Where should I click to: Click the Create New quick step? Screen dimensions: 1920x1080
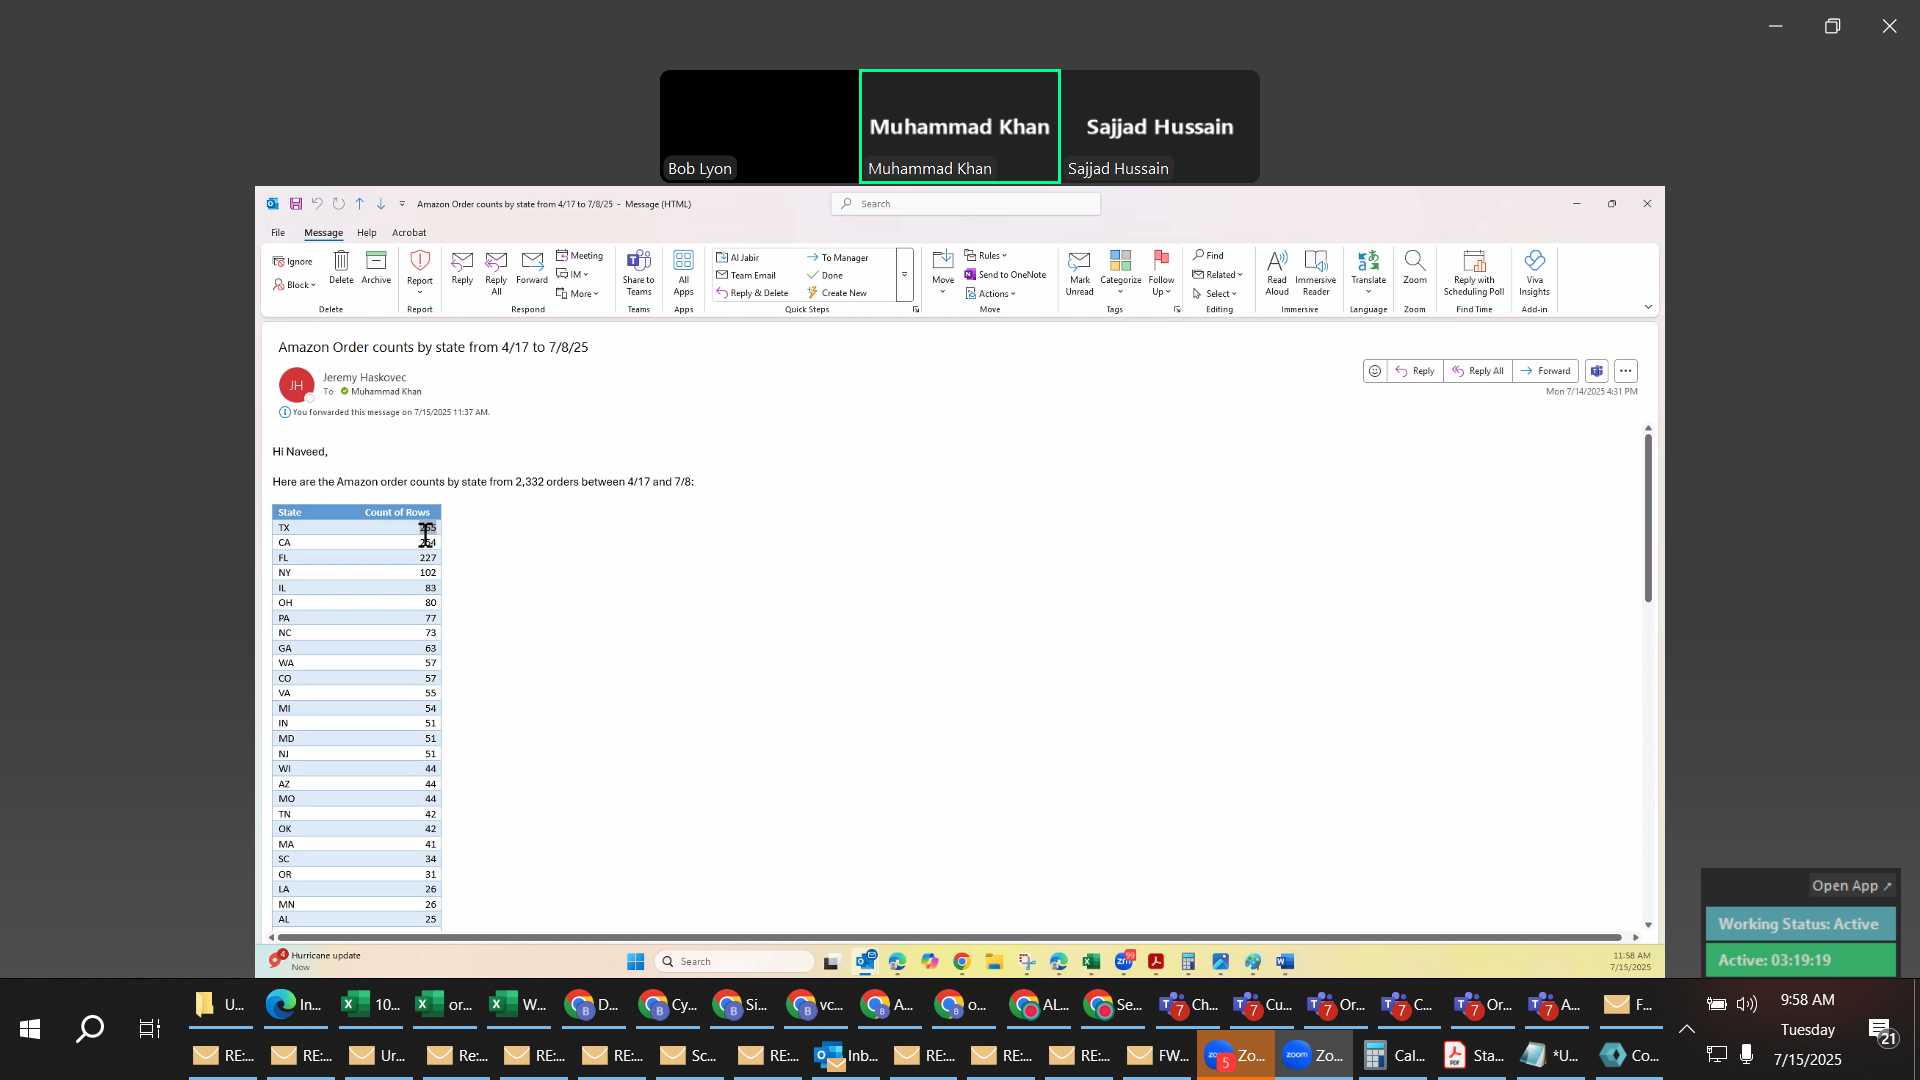pos(837,294)
